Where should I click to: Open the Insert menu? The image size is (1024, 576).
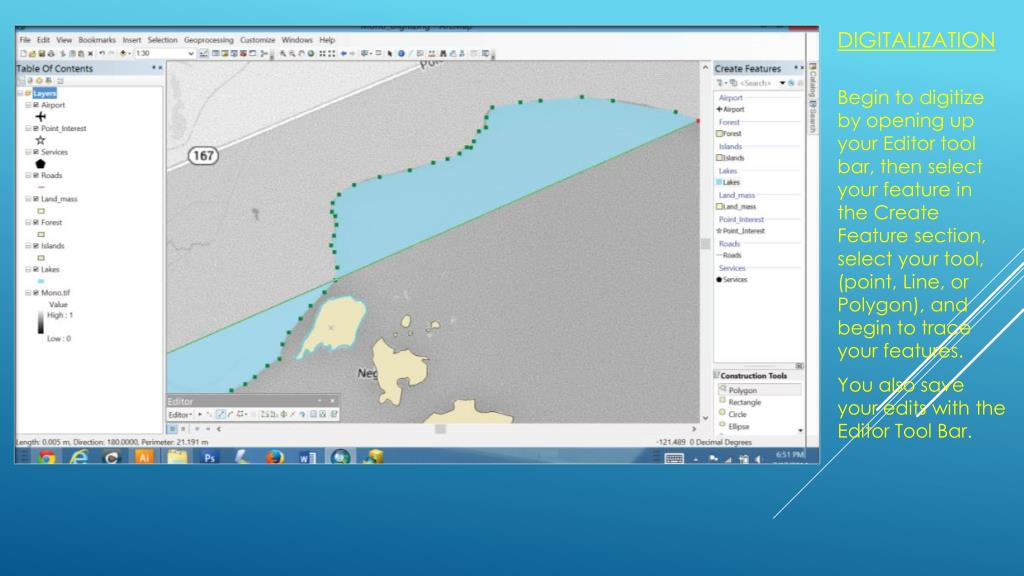point(131,40)
